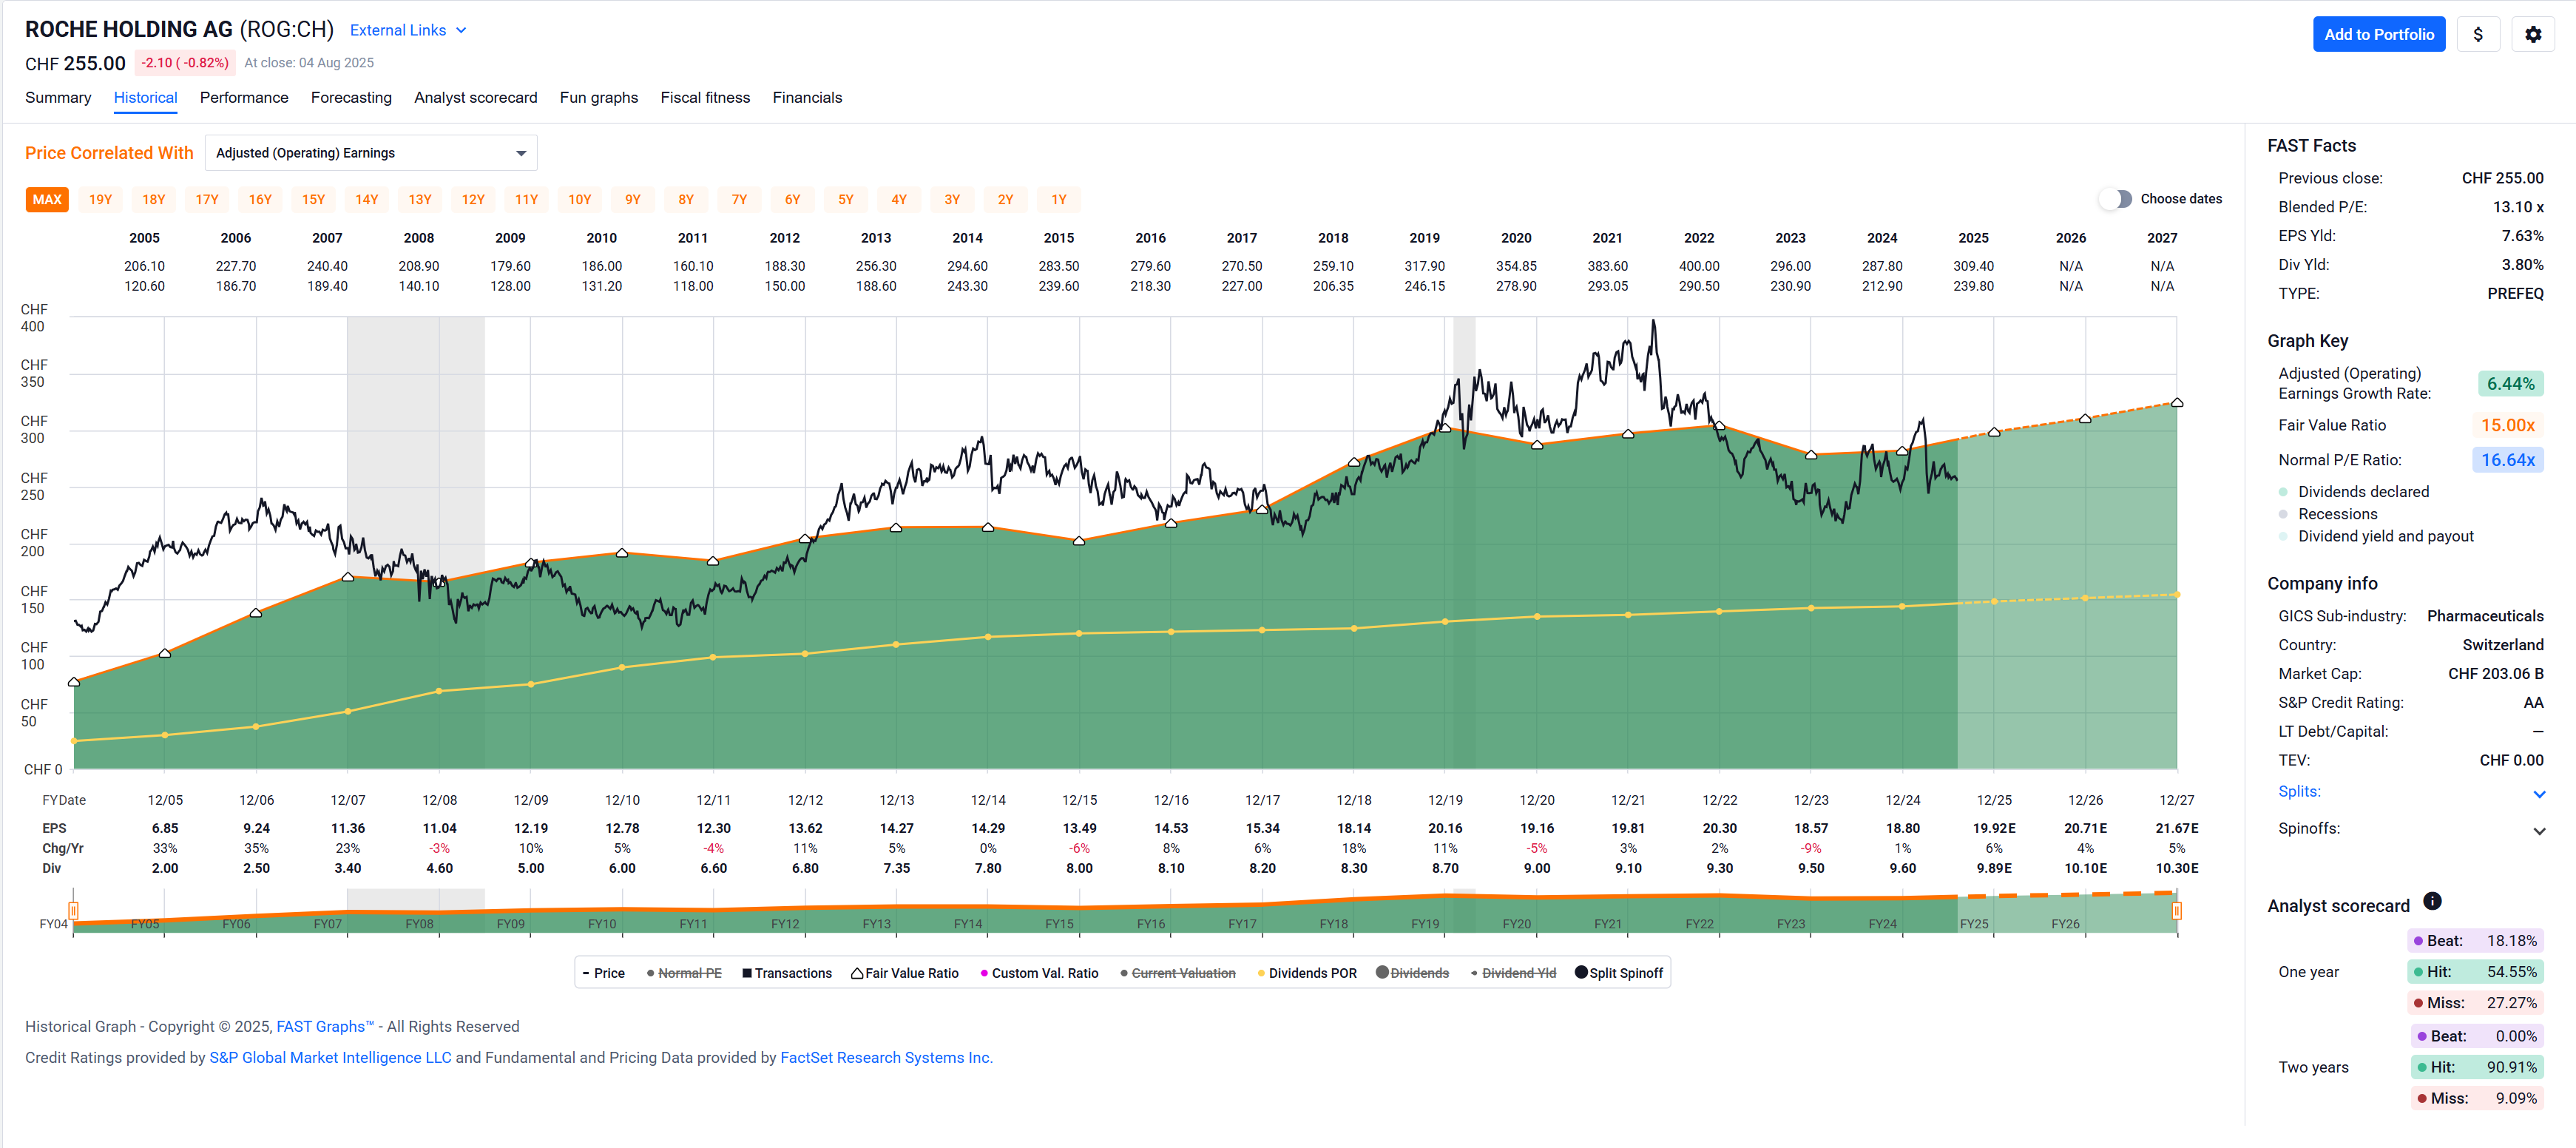Image resolution: width=2576 pixels, height=1148 pixels.
Task: Toggle Fair Value Ratio legend item
Action: (x=905, y=973)
